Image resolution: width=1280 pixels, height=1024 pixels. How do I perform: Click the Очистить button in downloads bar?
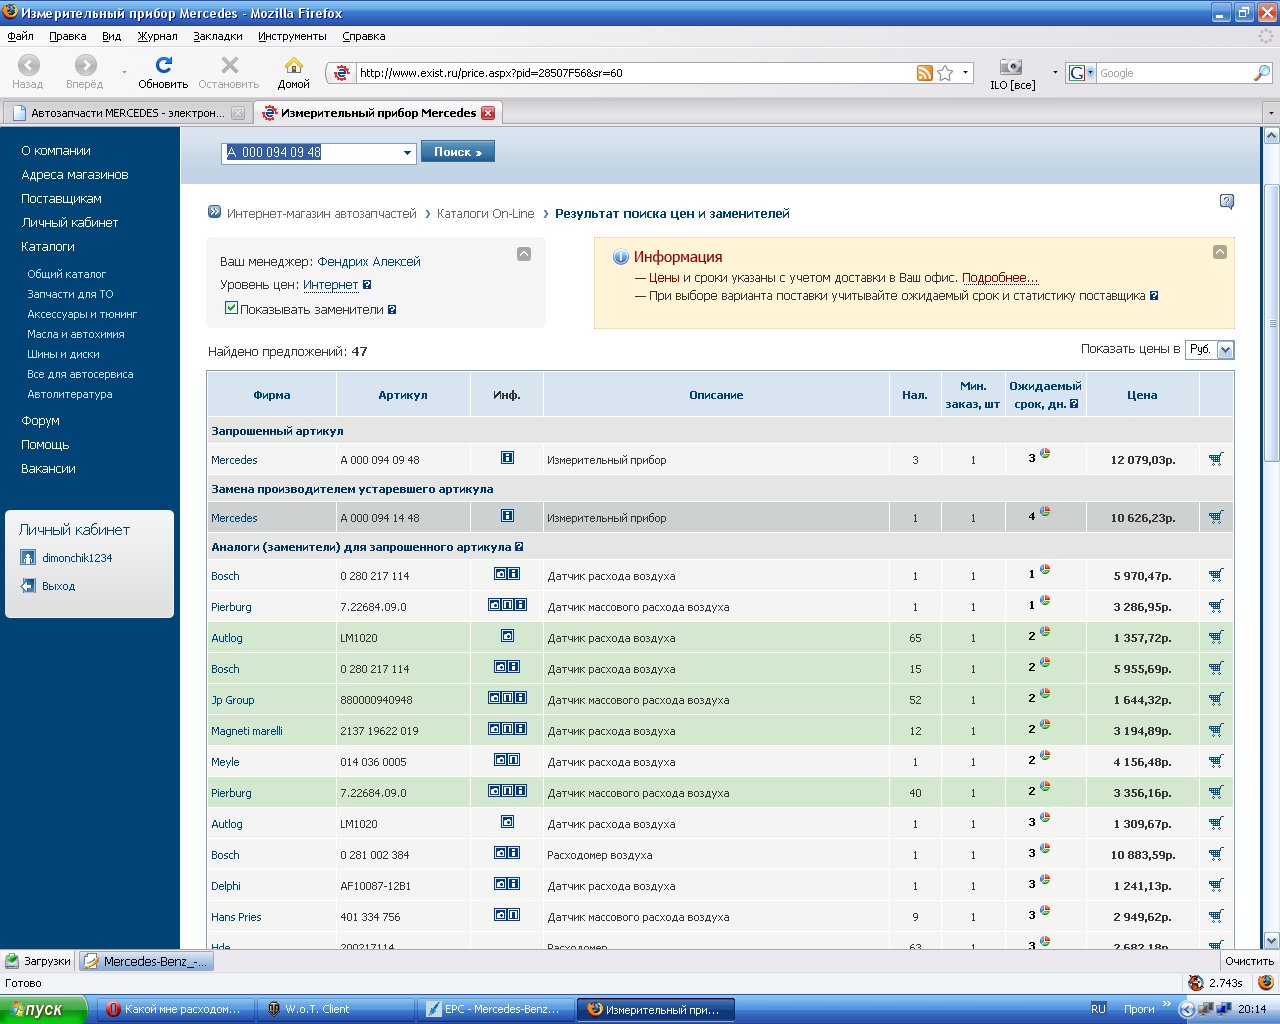point(1249,961)
